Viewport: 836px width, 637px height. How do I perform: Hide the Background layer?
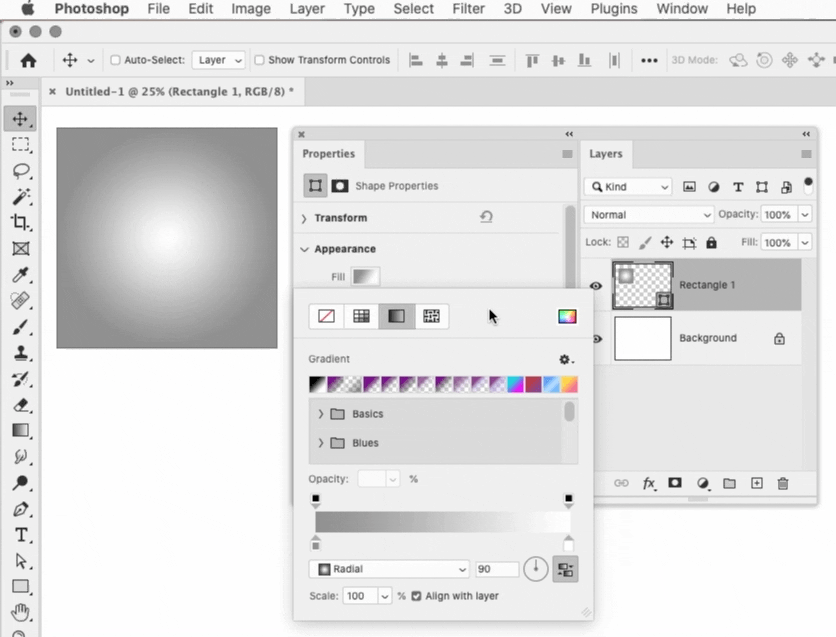[596, 338]
